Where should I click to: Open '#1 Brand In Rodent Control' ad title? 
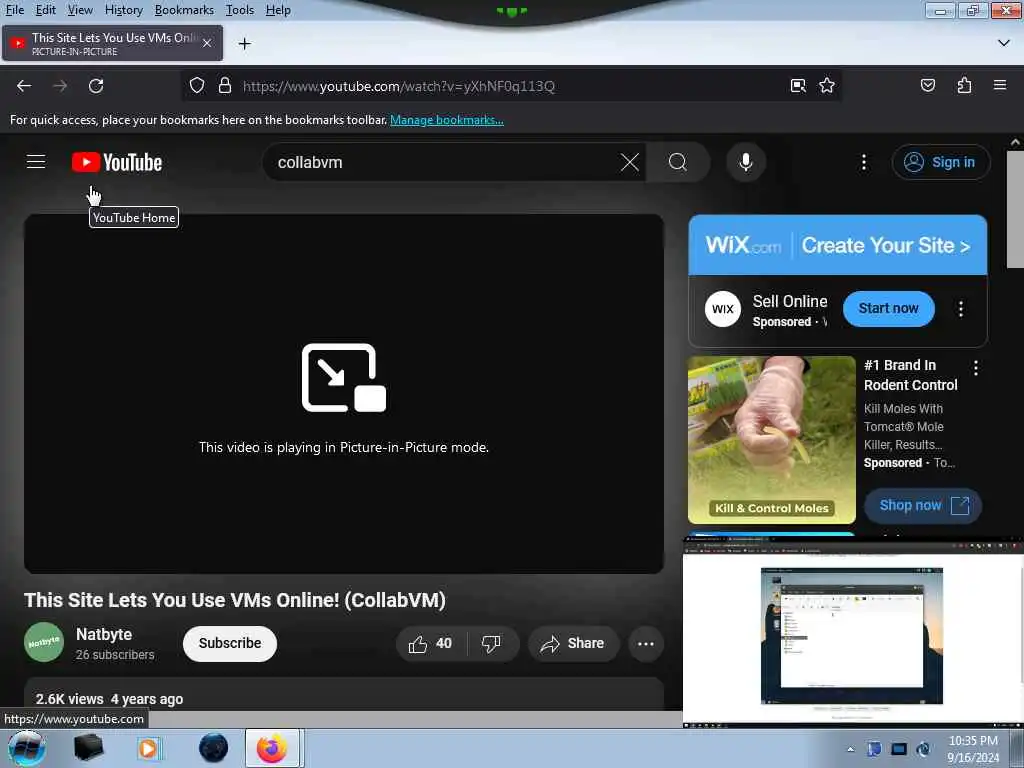click(910, 375)
